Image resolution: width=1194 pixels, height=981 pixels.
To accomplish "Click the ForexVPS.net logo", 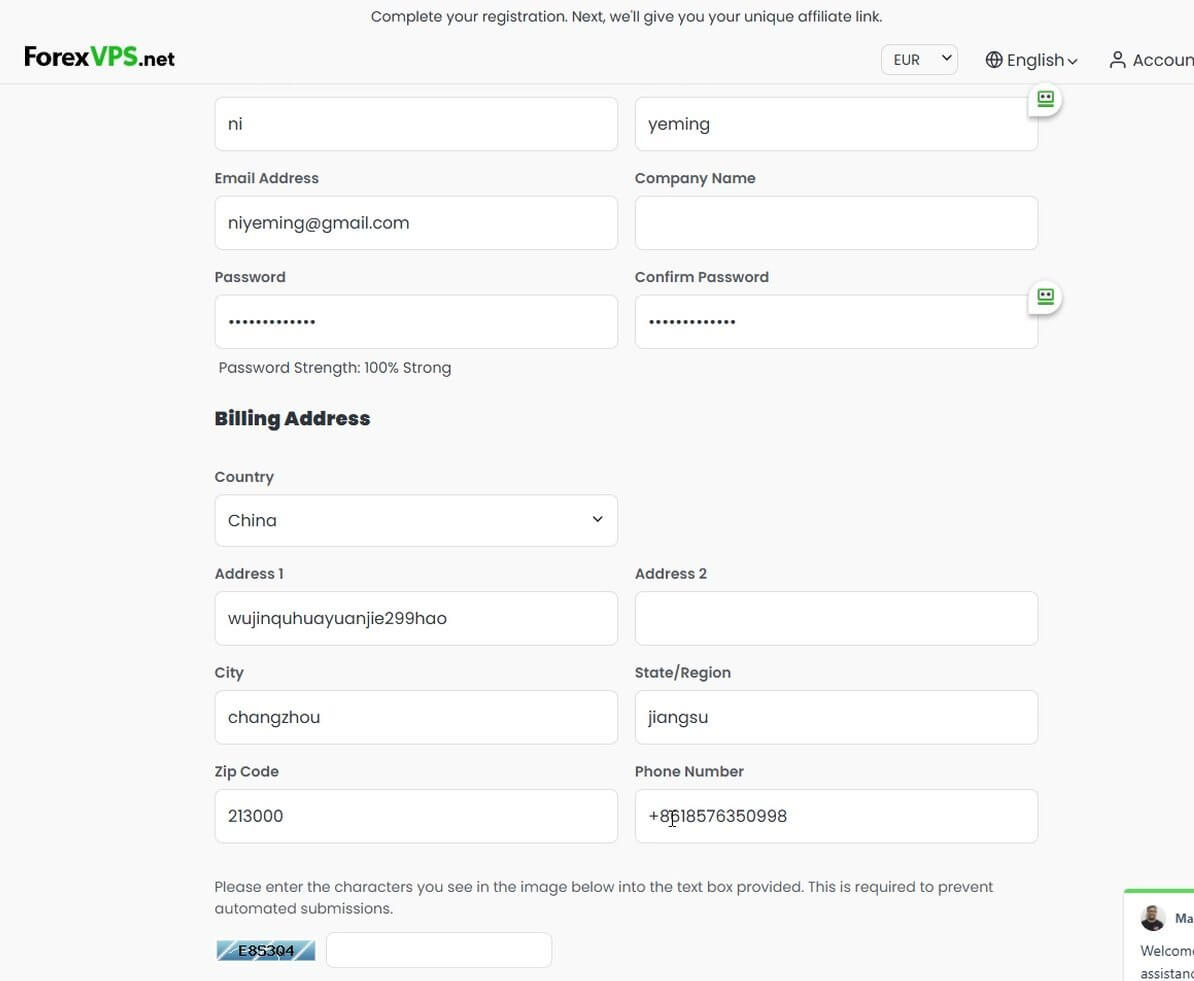I will 100,57.
